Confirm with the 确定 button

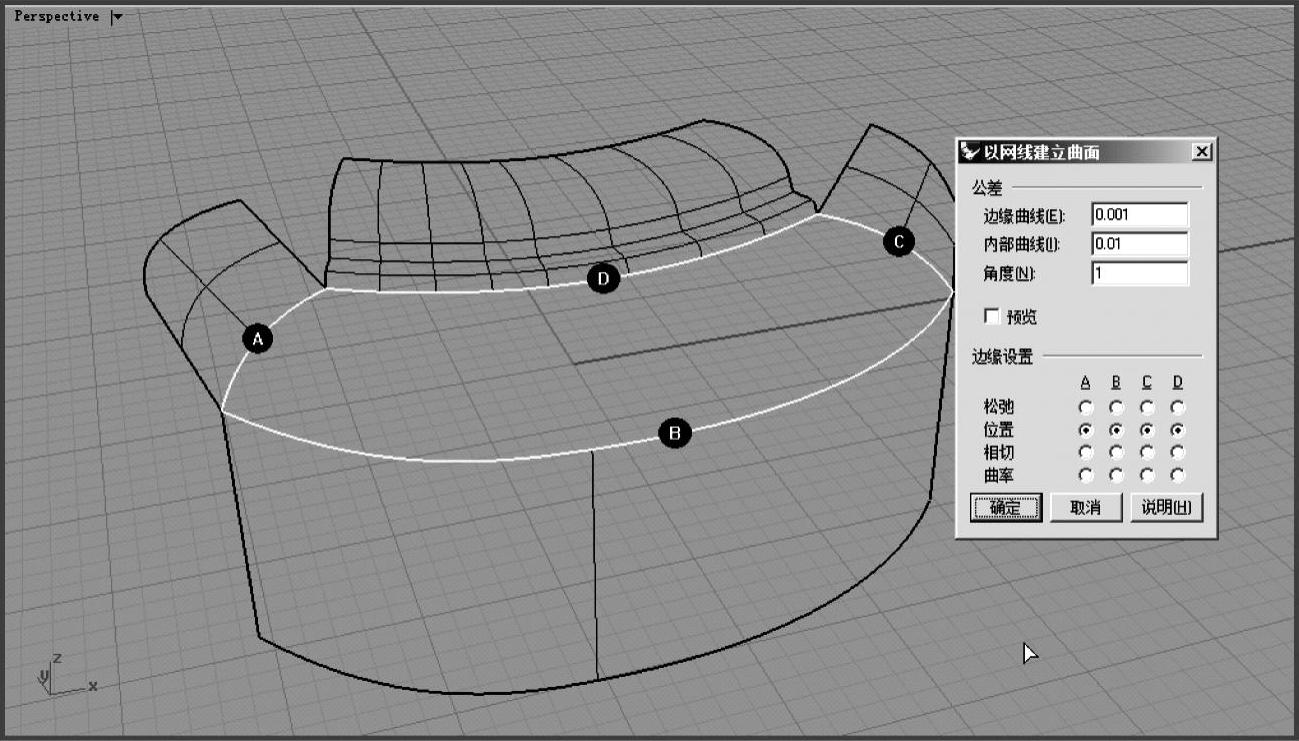[1006, 507]
